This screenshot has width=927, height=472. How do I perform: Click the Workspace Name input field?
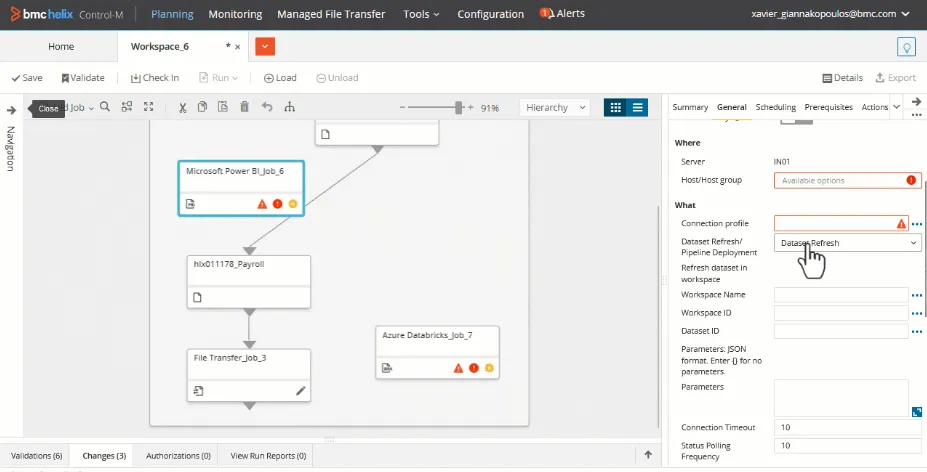tap(841, 295)
